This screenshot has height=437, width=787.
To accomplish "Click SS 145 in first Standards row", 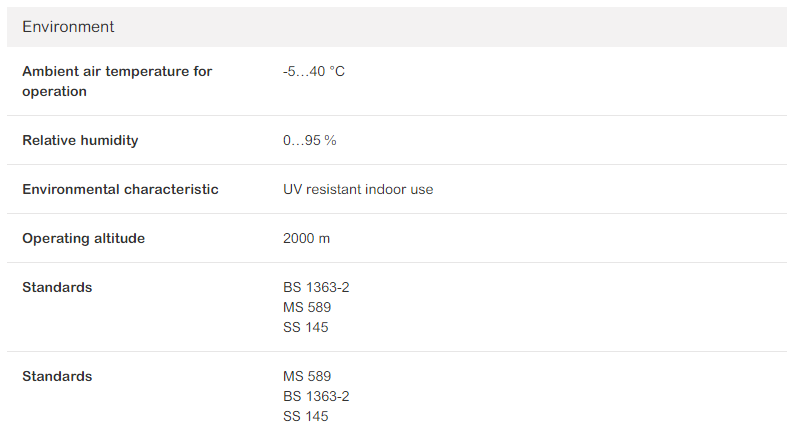I will 306,327.
